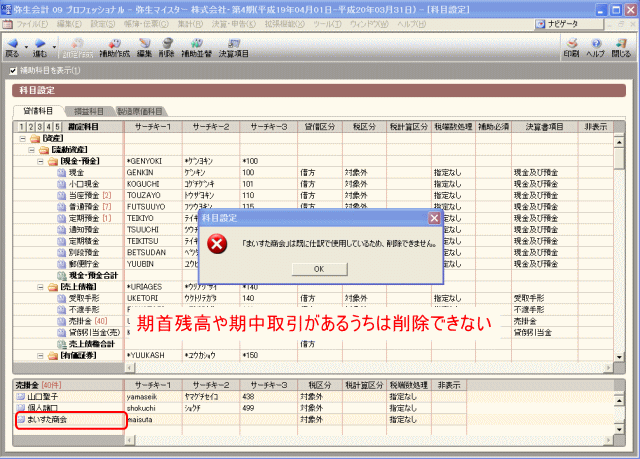Collapse the [流動資産] tree node

[31, 150]
